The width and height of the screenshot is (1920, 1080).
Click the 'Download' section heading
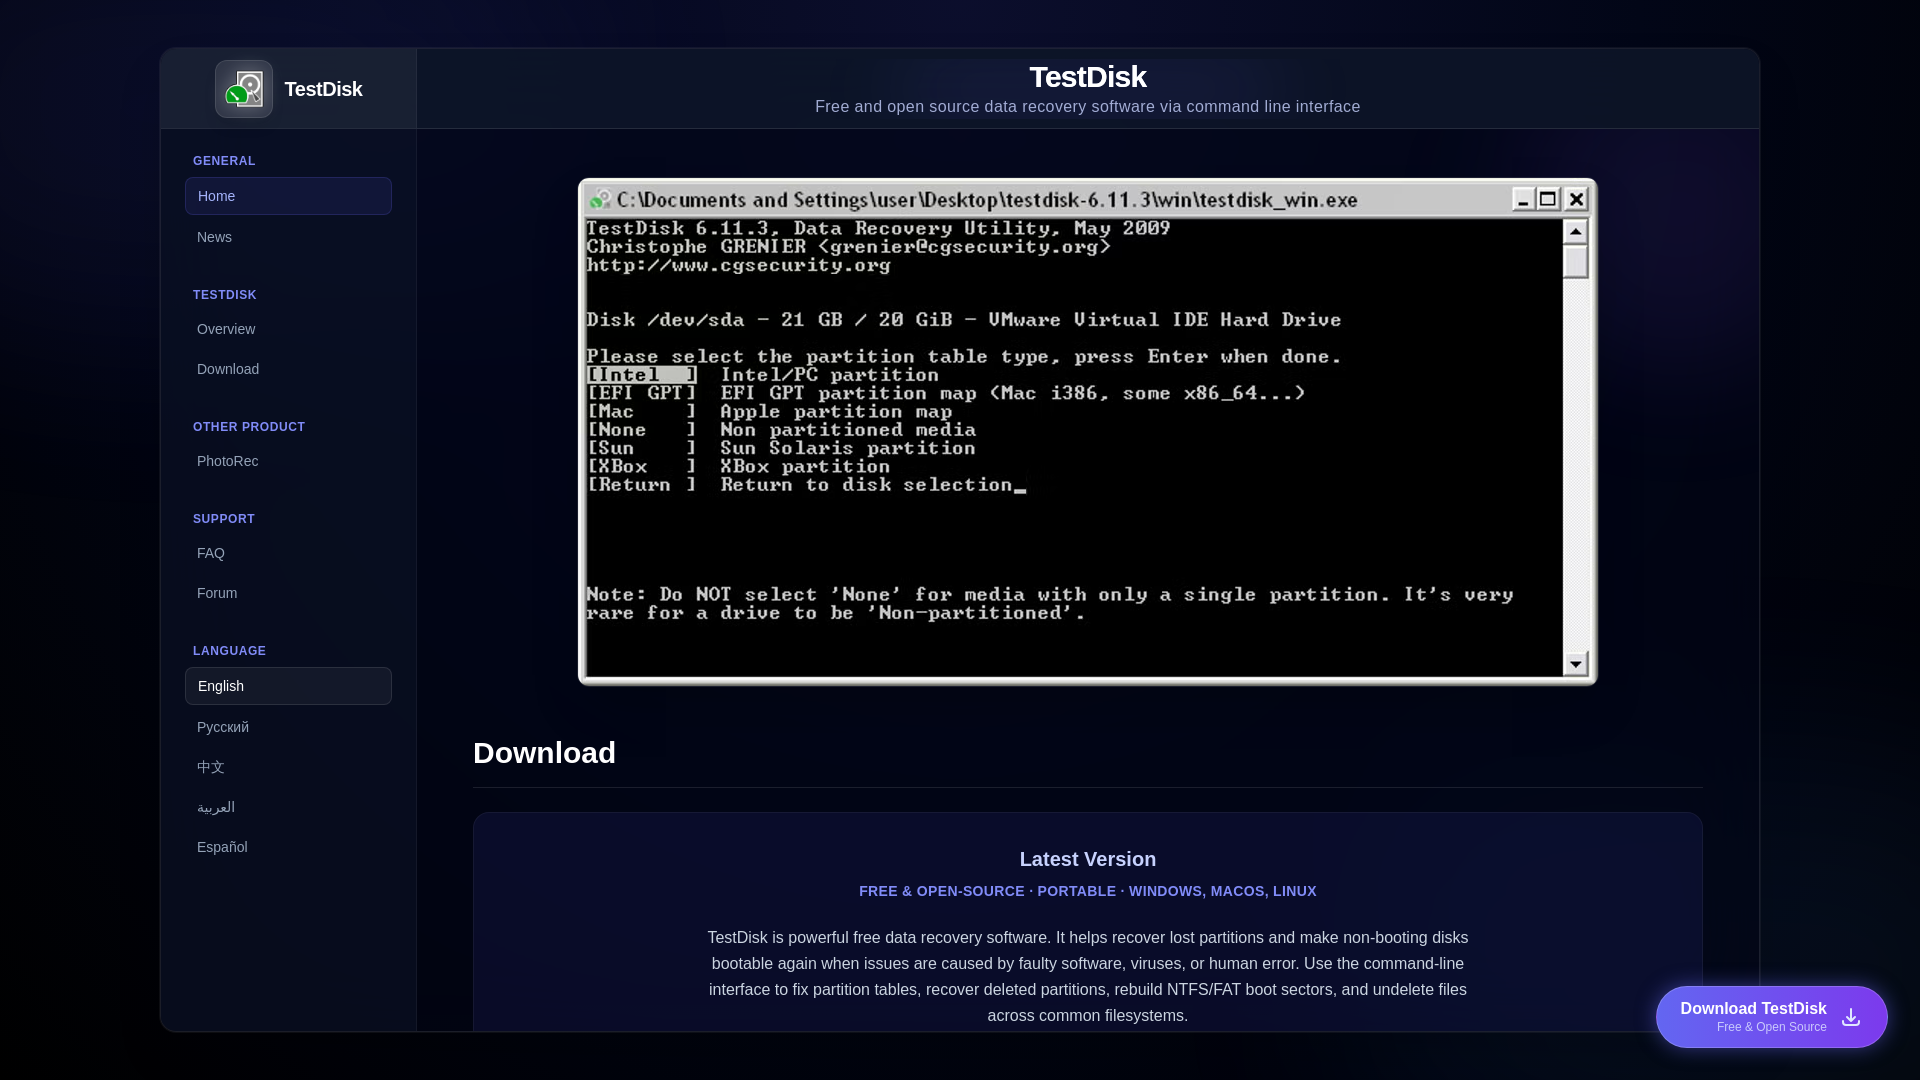pos(544,753)
